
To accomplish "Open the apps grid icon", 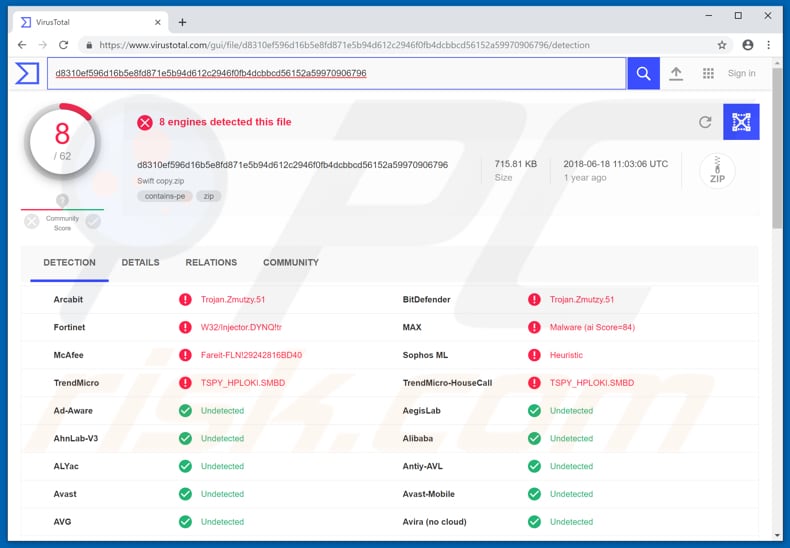I will [x=708, y=74].
